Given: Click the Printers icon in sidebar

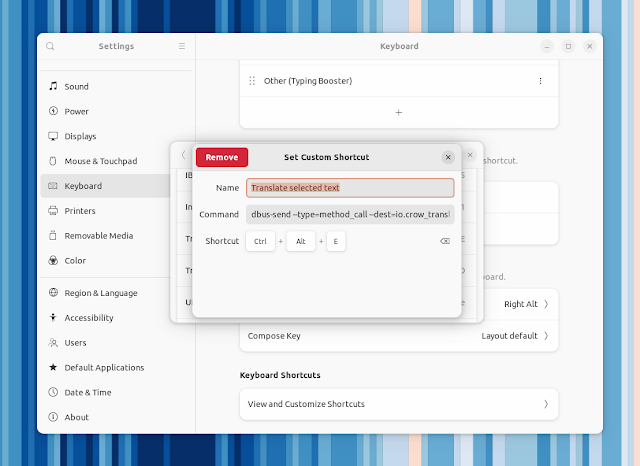Looking at the screenshot, I should click(x=53, y=211).
